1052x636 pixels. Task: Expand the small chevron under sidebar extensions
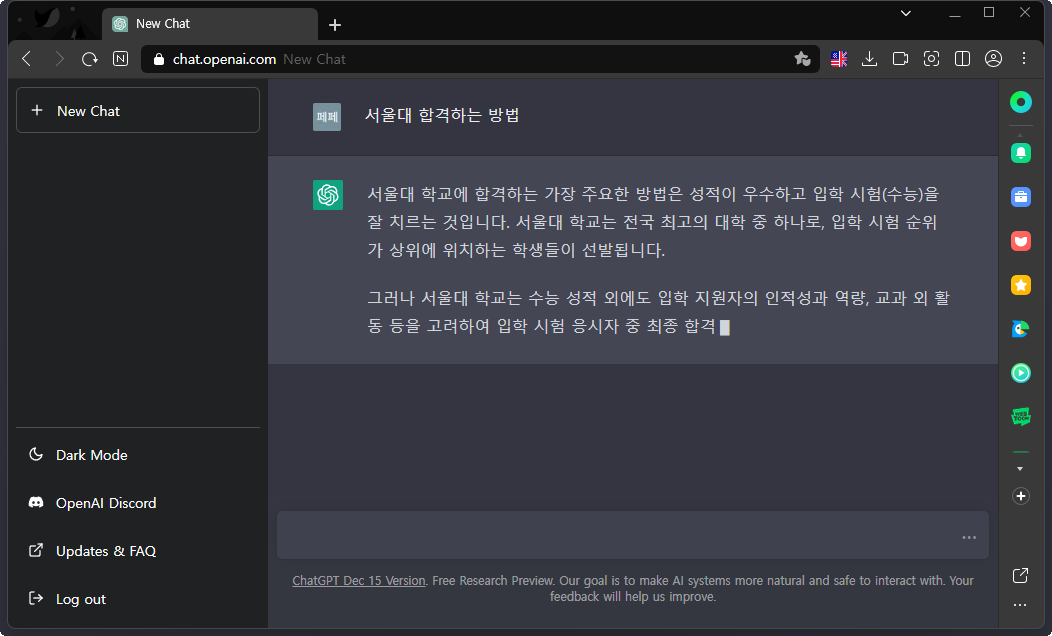(x=1020, y=467)
